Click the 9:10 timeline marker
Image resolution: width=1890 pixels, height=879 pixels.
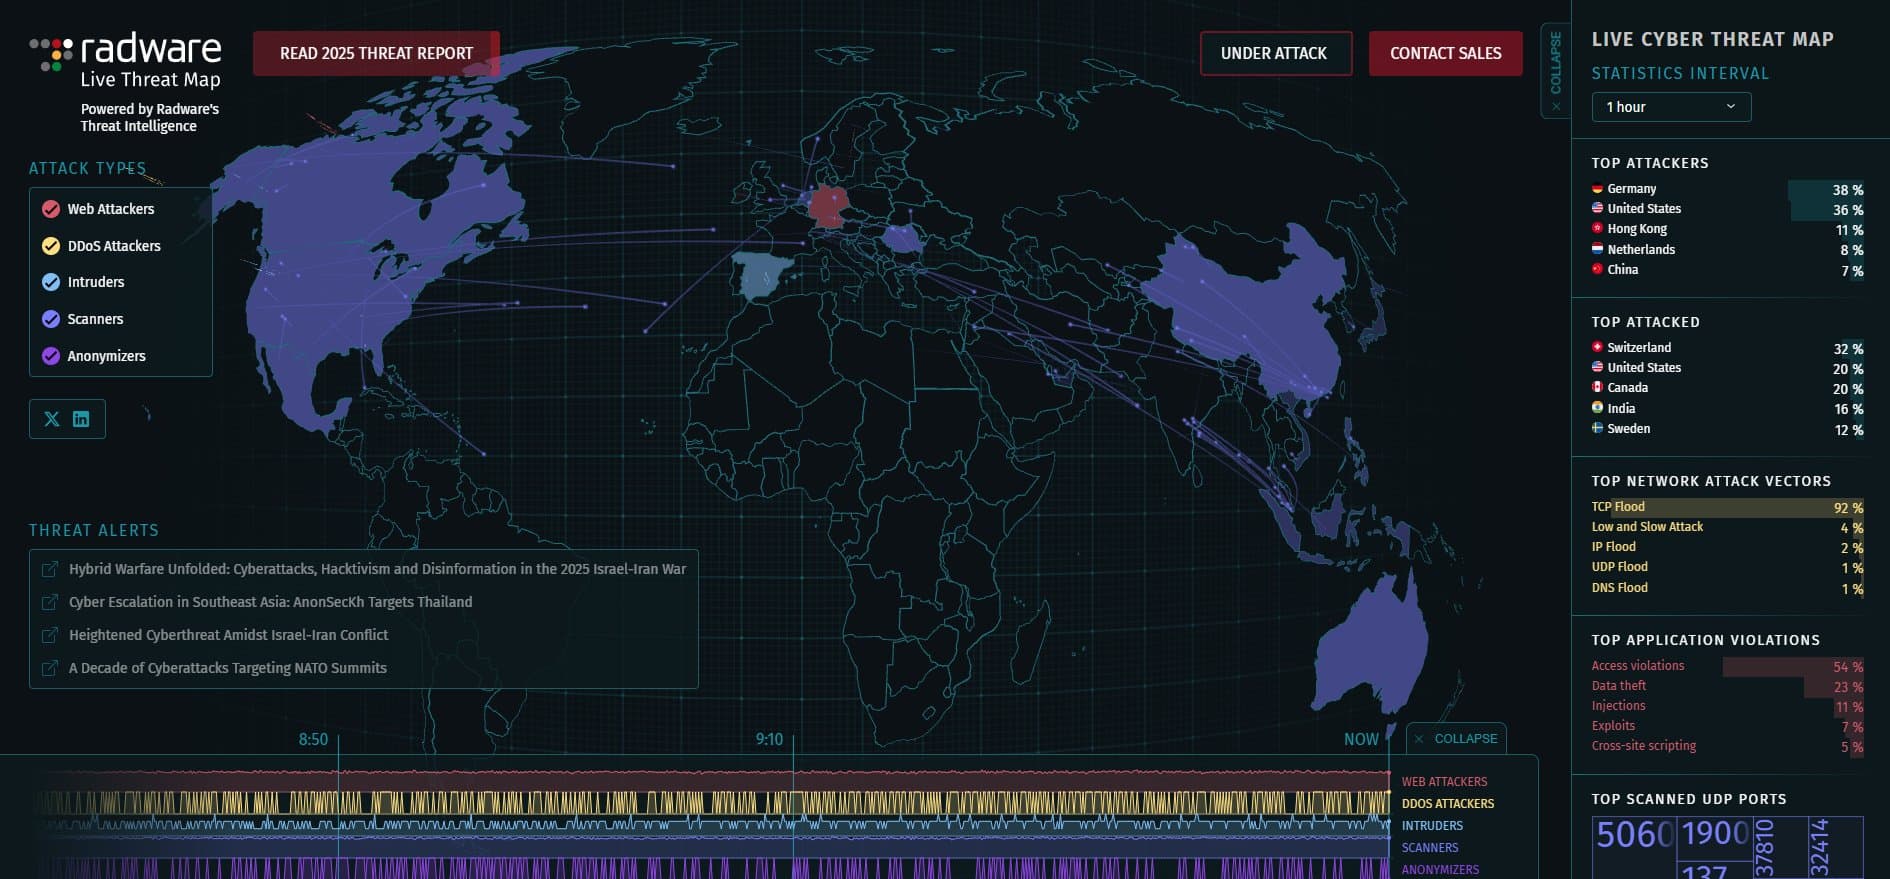769,739
